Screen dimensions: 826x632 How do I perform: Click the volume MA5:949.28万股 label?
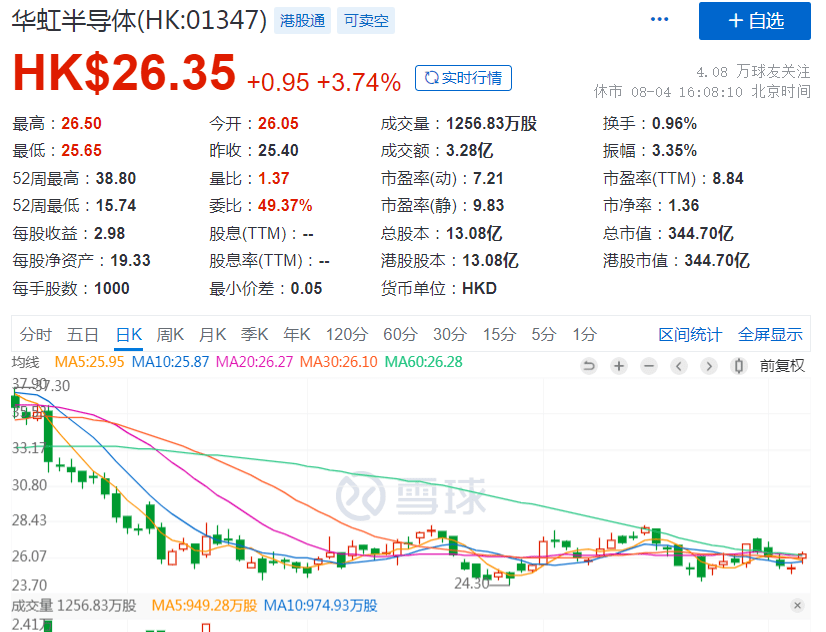click(204, 606)
